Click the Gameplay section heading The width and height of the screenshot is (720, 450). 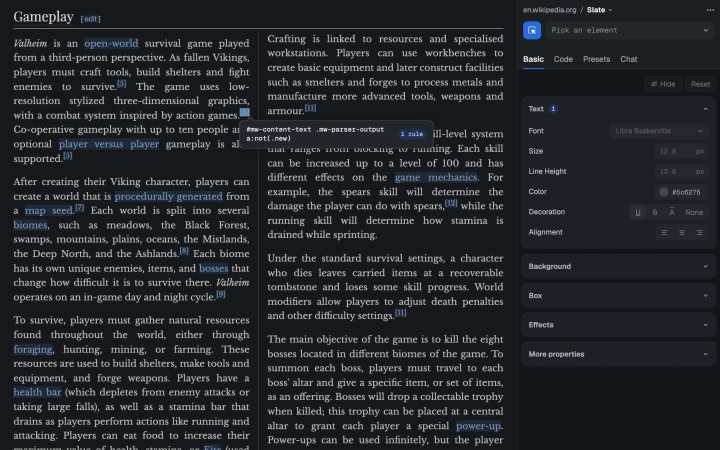point(43,17)
